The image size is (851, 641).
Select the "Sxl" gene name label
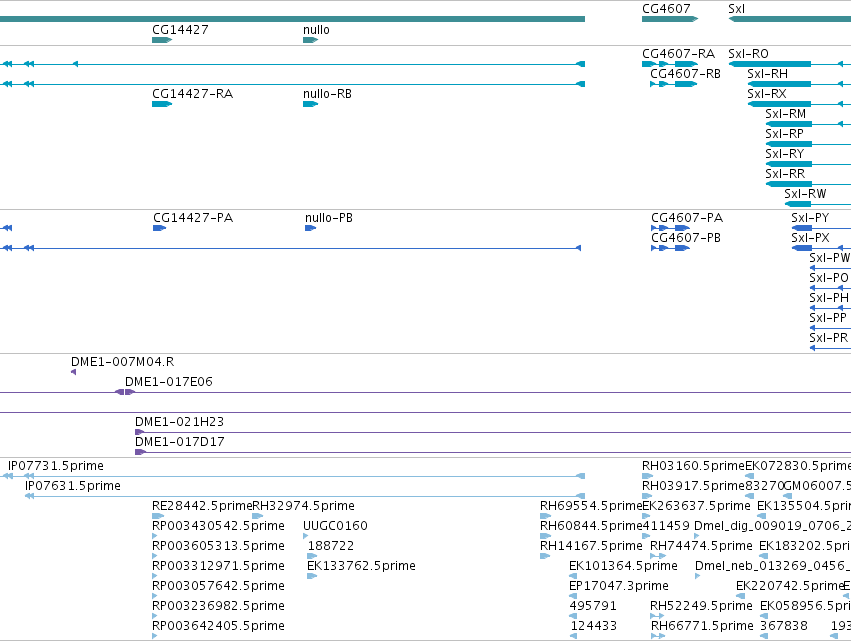click(x=736, y=9)
